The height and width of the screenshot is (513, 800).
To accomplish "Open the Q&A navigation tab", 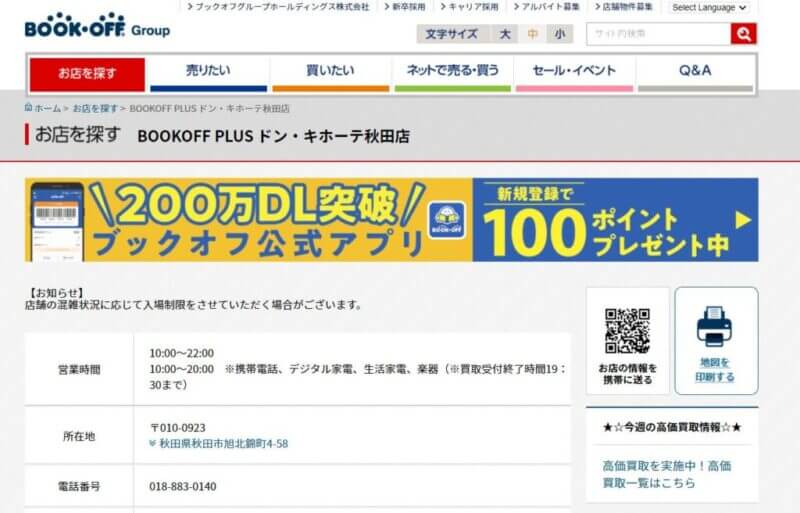I will [695, 75].
